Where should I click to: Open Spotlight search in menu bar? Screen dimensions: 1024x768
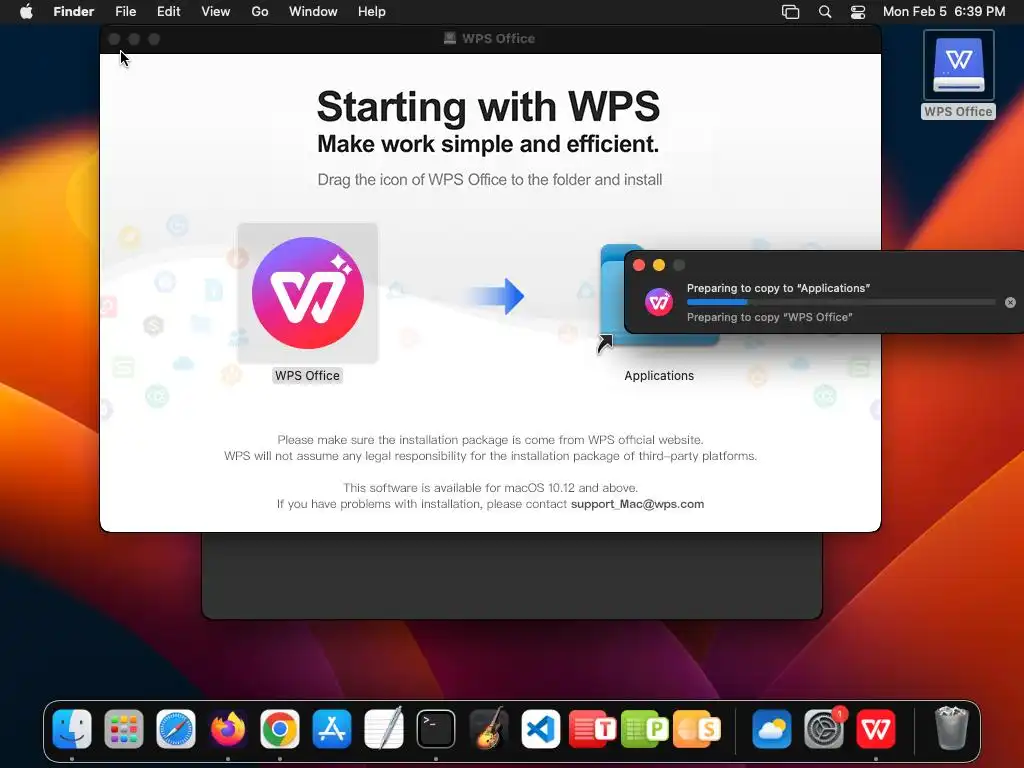825,12
